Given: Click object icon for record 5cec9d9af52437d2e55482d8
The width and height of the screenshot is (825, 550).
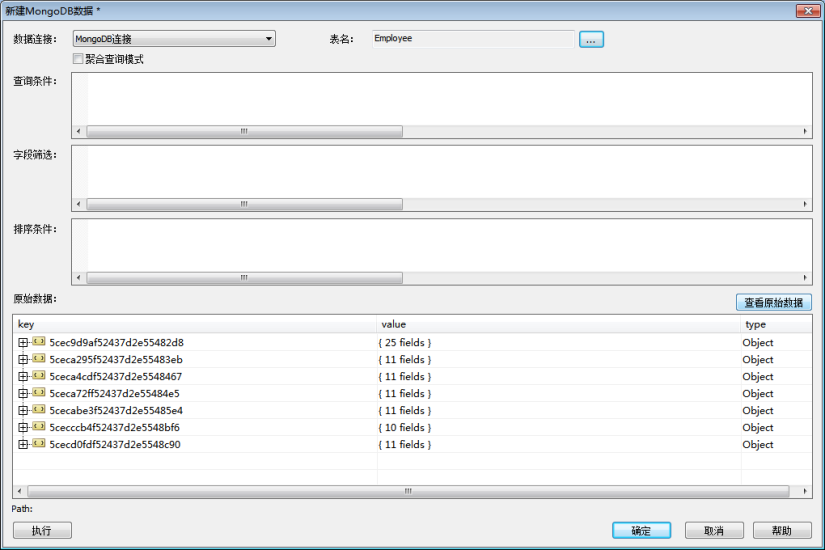Looking at the screenshot, I should (x=39, y=342).
